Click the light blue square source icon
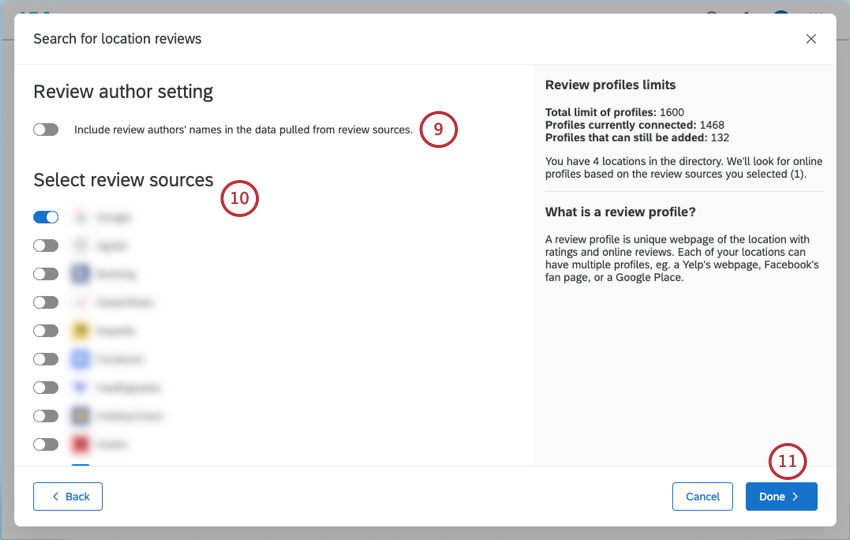850x540 pixels. (80, 359)
